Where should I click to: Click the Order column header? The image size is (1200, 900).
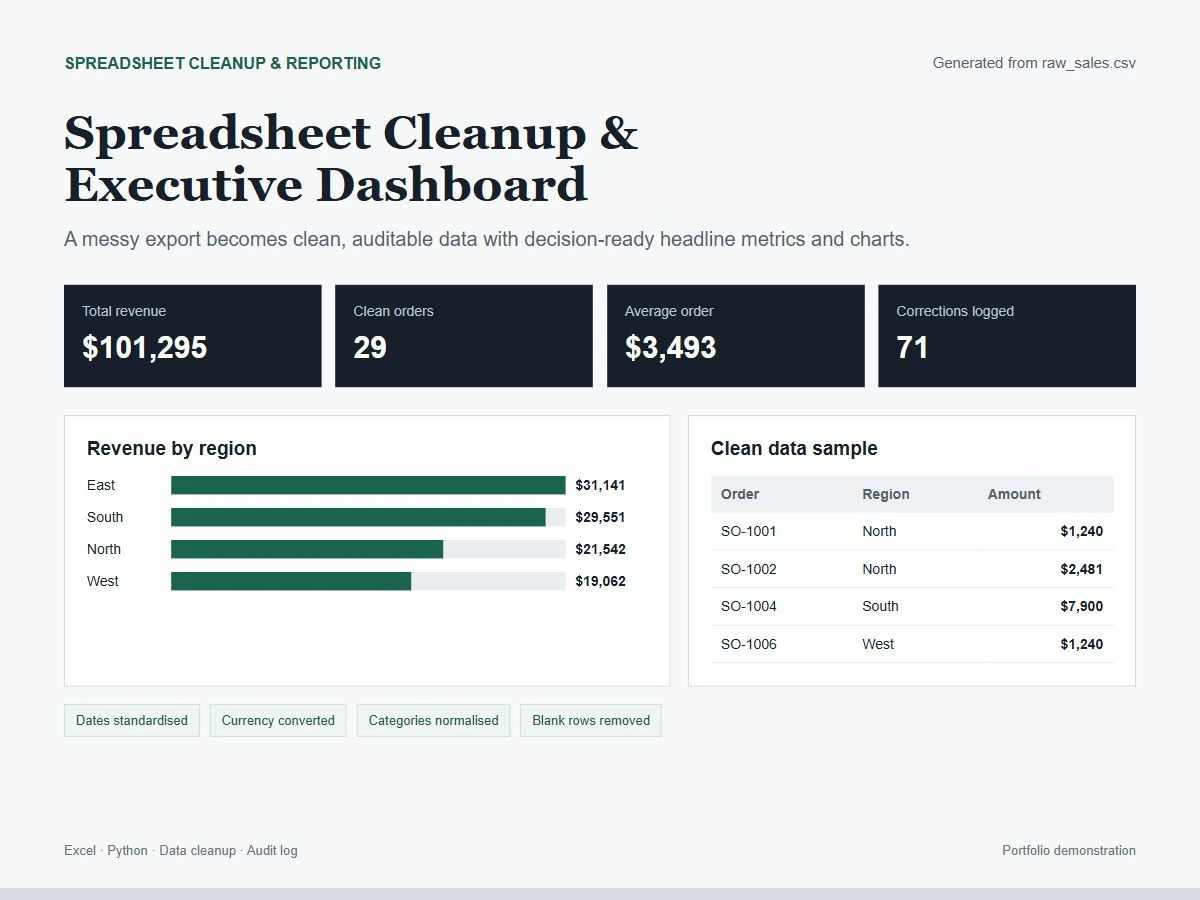(x=740, y=494)
